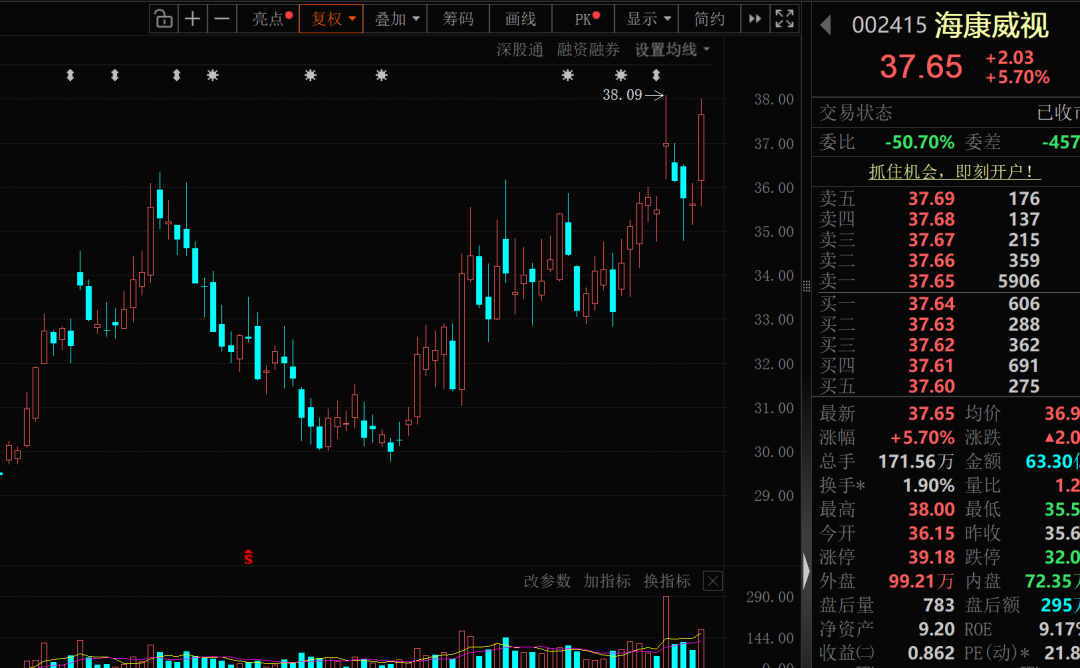Open the 复权 dropdown
Image resolution: width=1080 pixels, height=668 pixels.
pos(331,19)
